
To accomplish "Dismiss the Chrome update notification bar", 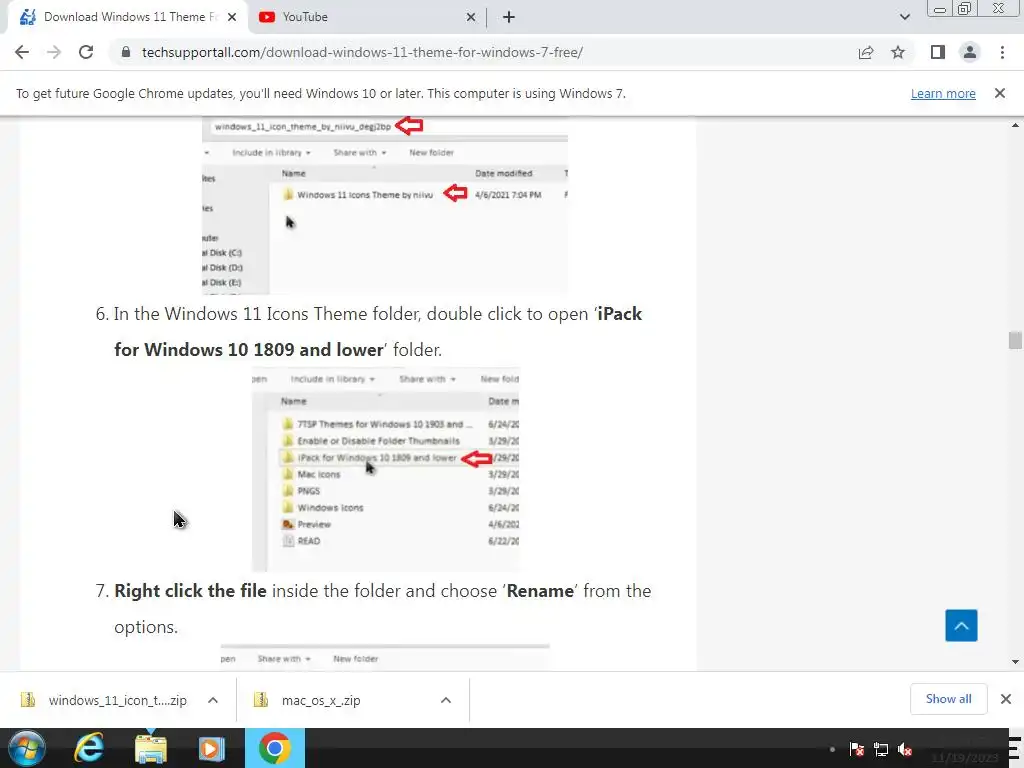I will coord(1000,93).
